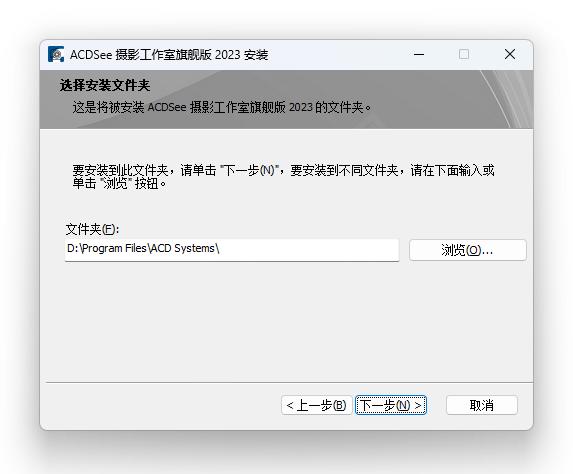Minimize the ACDSee setup window
Screen dimensions: 573x474
(419, 54)
